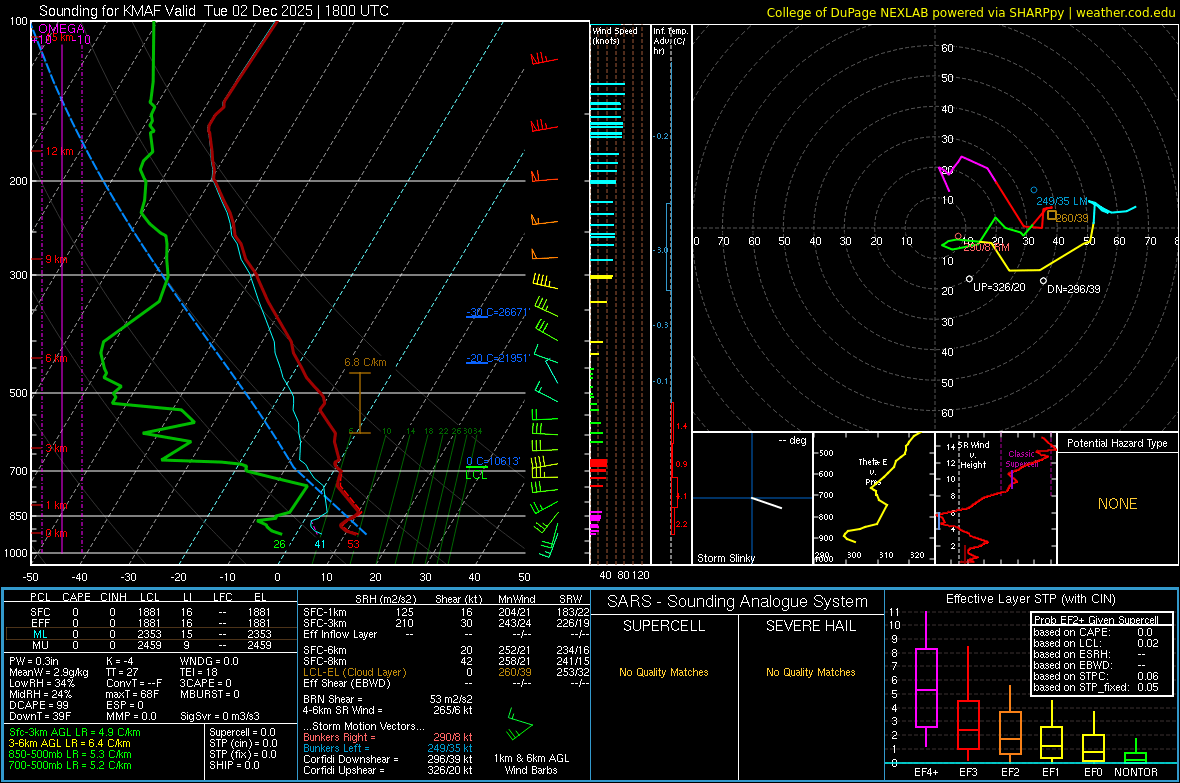The image size is (1180, 783).
Task: Click the 'Storm Slinky' inset label
Action: pyautogui.click(x=725, y=558)
